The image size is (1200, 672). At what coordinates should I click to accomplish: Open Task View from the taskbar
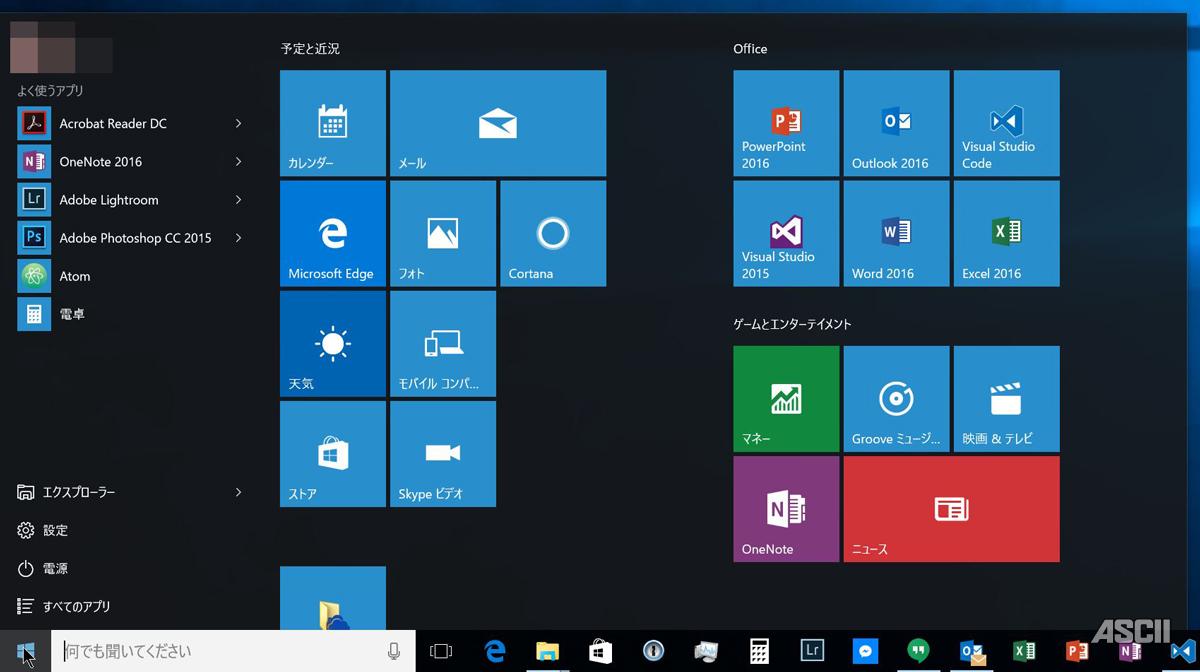441,651
